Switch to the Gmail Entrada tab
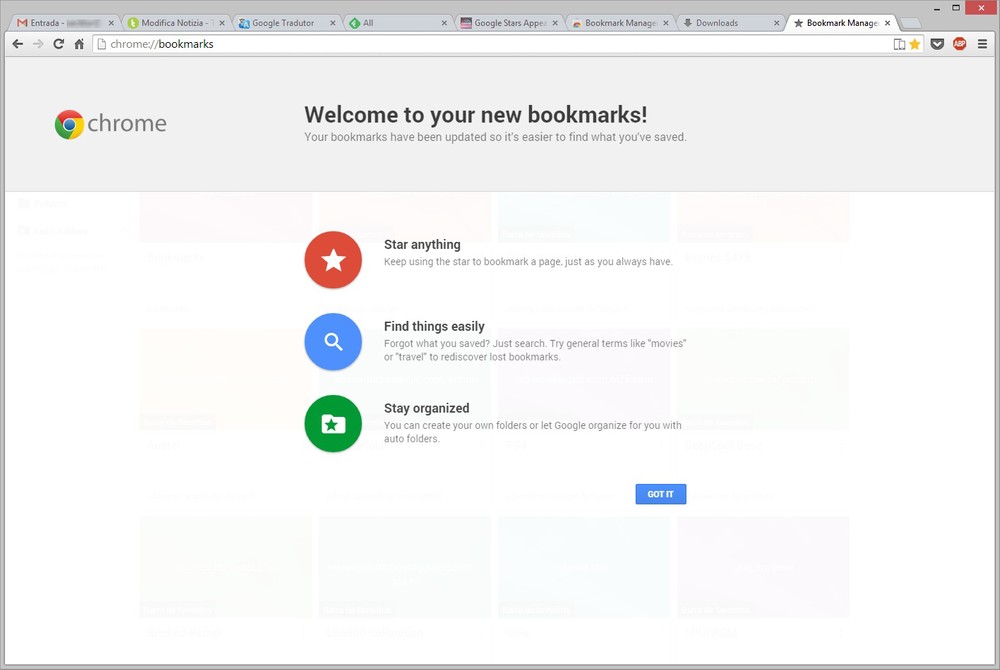The image size is (1000, 670). tap(60, 23)
